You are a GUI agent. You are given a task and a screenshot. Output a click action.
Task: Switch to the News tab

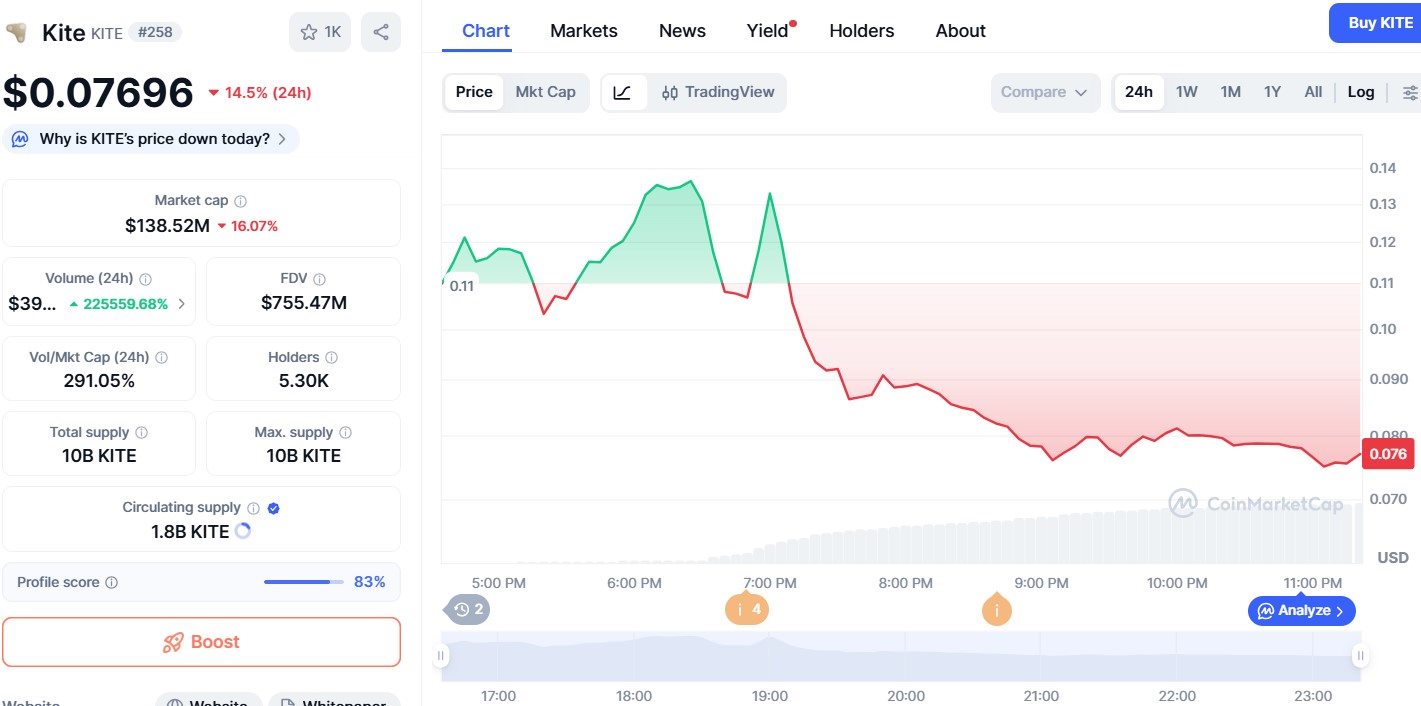coord(681,30)
